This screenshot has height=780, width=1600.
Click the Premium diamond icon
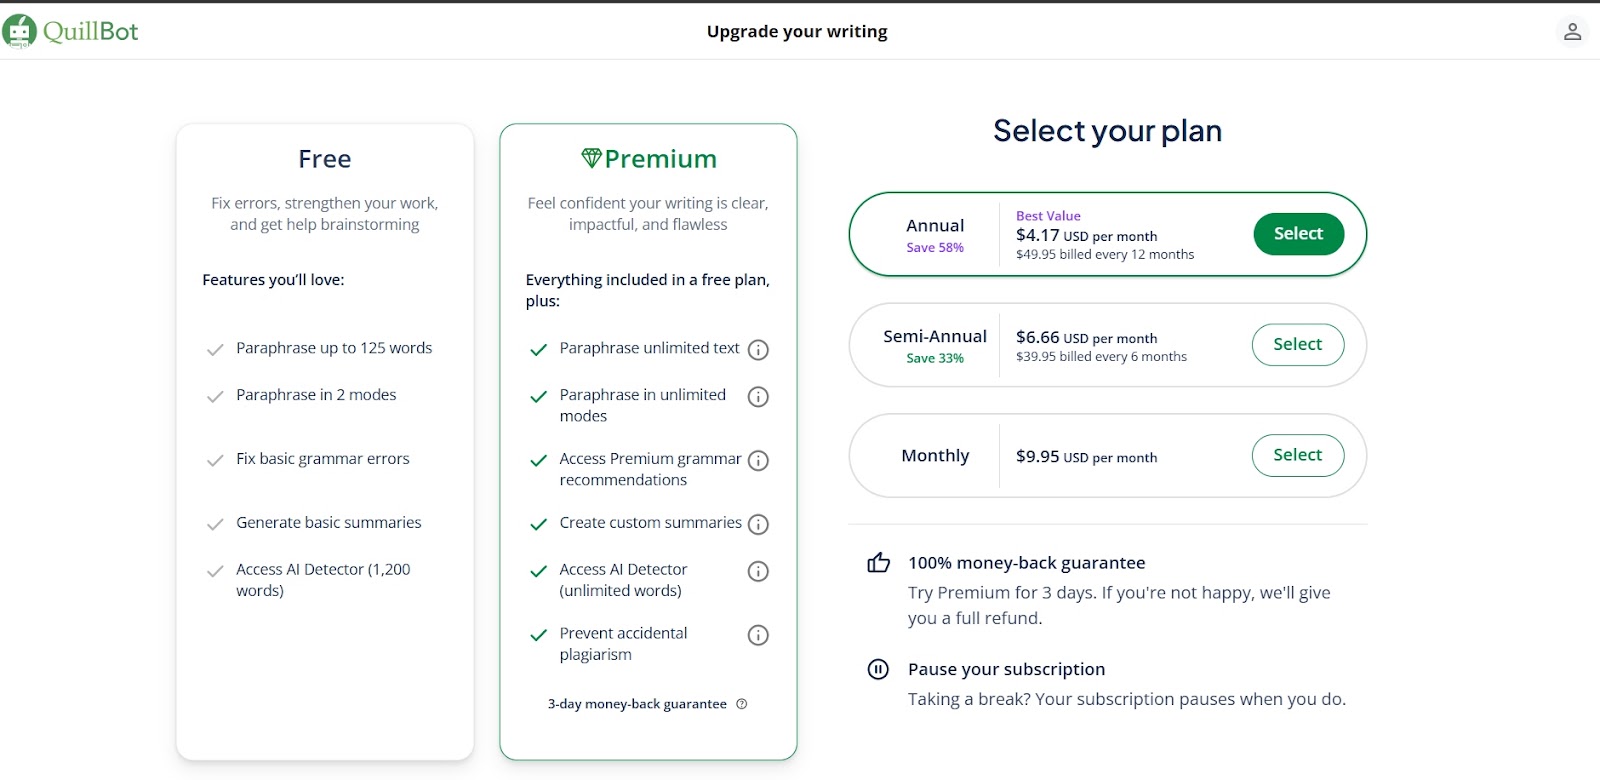pyautogui.click(x=591, y=158)
